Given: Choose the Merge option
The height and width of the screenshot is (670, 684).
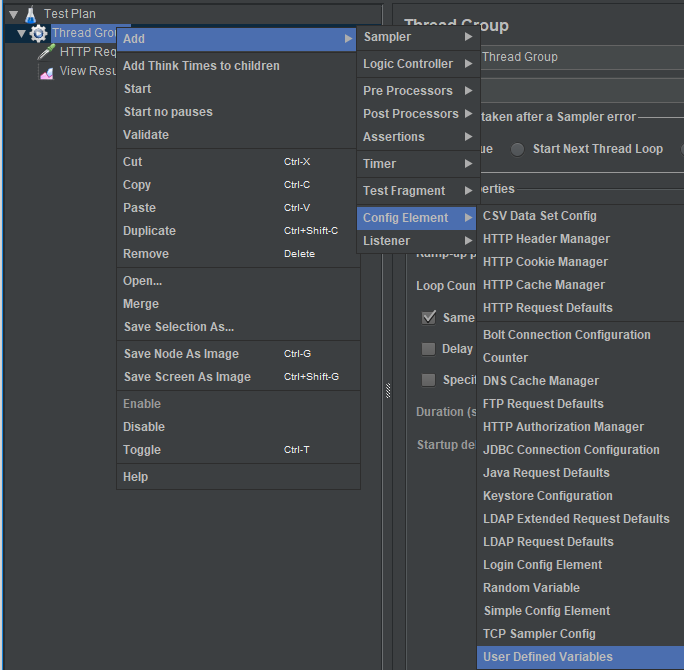Looking at the screenshot, I should tap(238, 304).
